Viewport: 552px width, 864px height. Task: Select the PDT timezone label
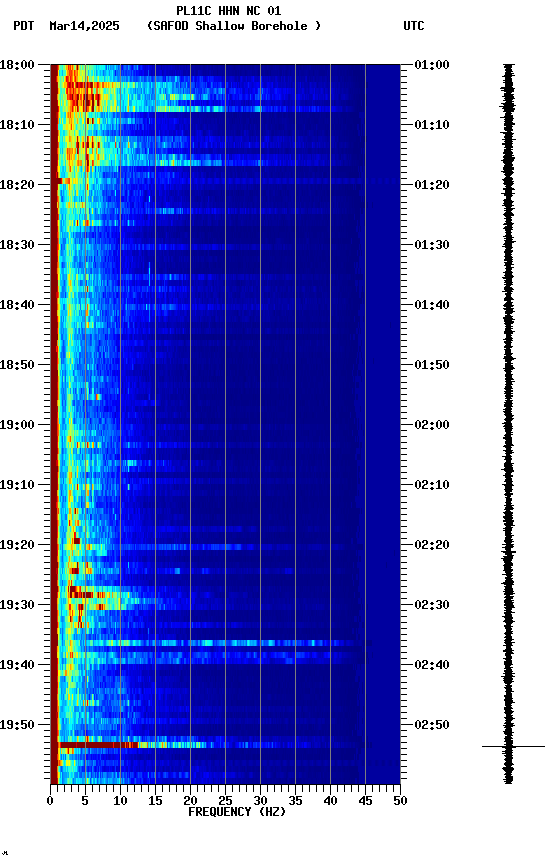[x=24, y=26]
